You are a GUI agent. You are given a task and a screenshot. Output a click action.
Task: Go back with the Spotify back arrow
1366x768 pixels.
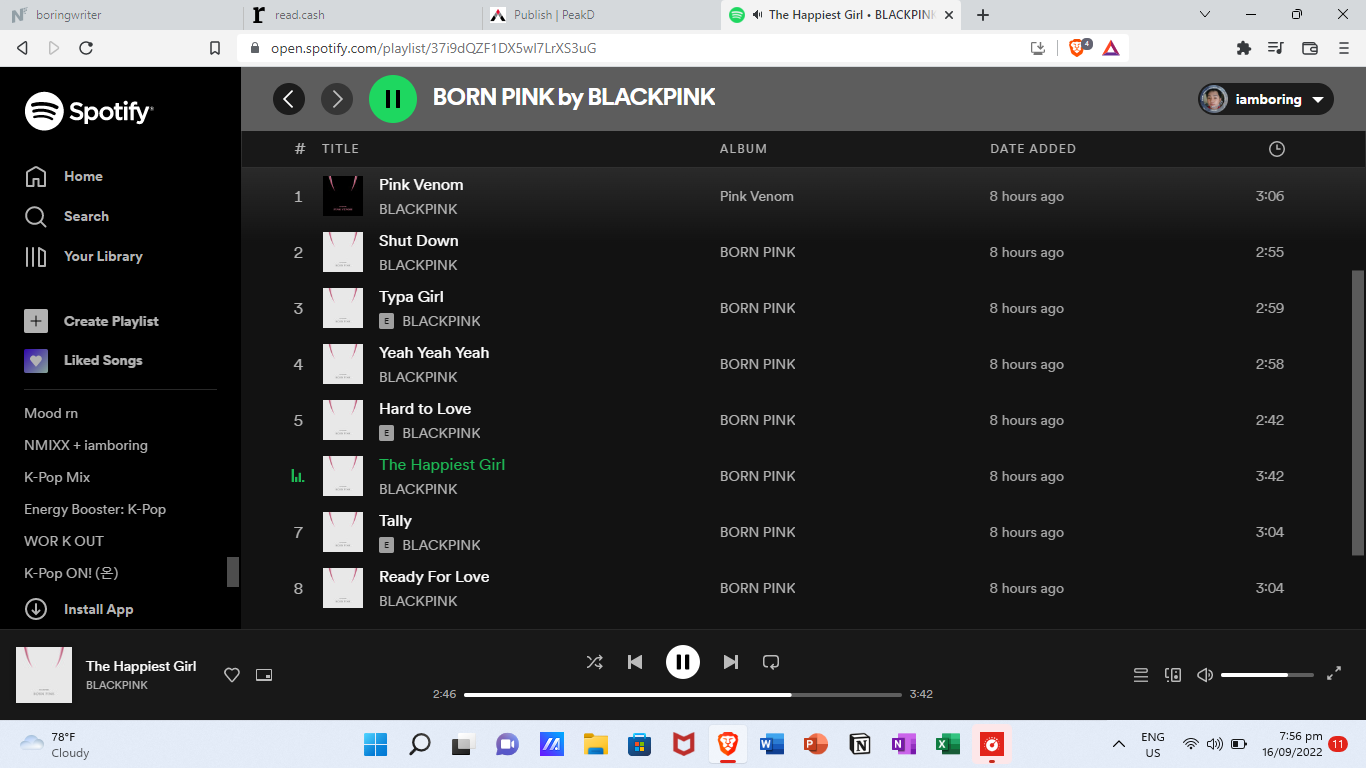(x=289, y=98)
